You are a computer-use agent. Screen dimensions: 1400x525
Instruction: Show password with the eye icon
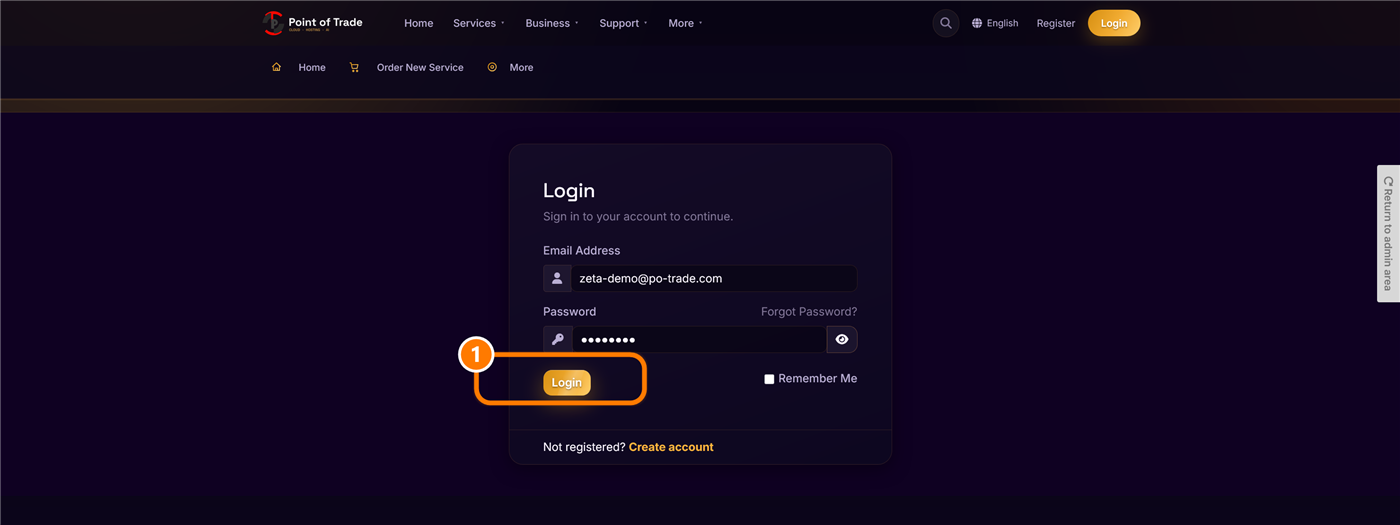(x=842, y=339)
